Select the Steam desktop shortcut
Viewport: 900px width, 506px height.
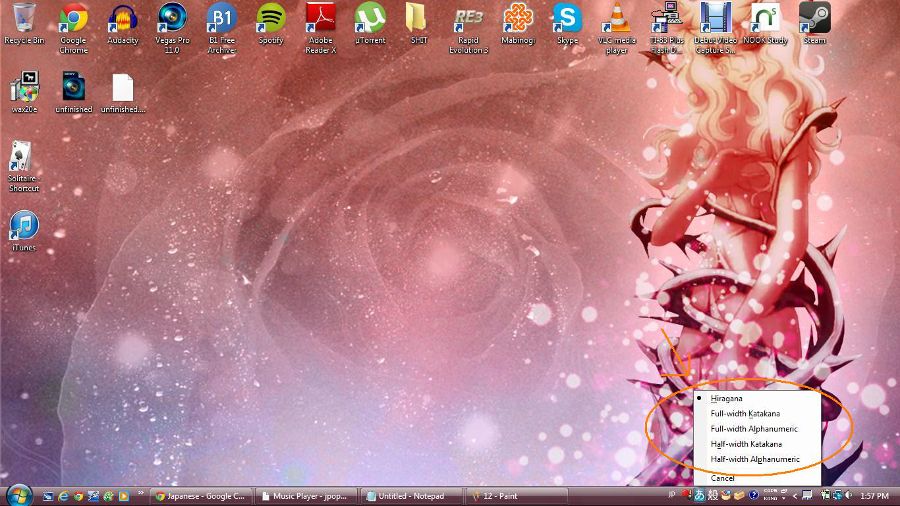coord(814,20)
